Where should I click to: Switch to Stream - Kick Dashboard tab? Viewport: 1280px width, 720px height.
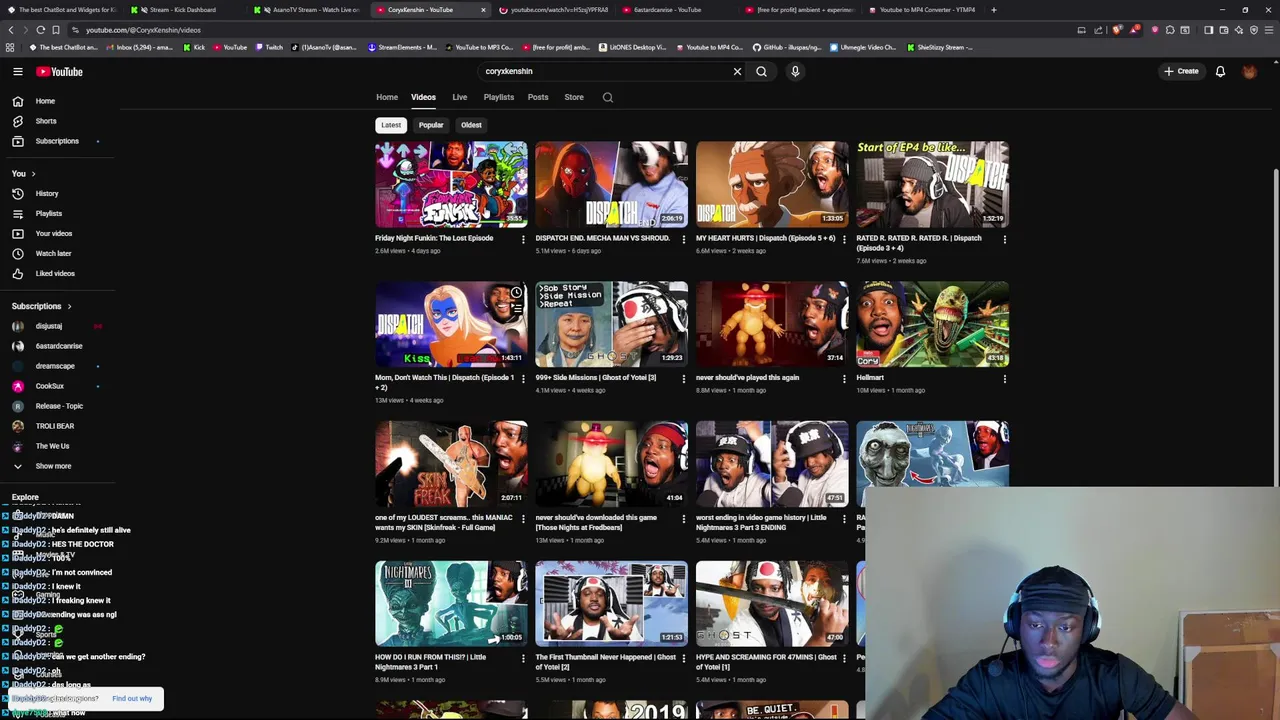click(x=183, y=10)
